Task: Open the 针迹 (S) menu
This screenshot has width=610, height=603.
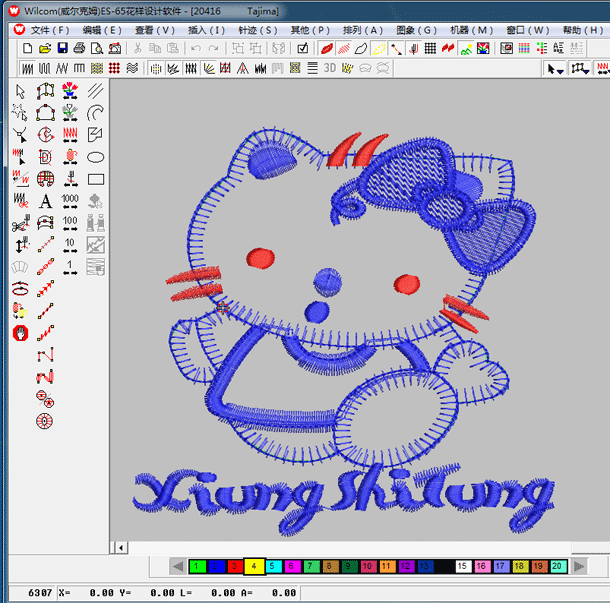Action: coord(258,30)
